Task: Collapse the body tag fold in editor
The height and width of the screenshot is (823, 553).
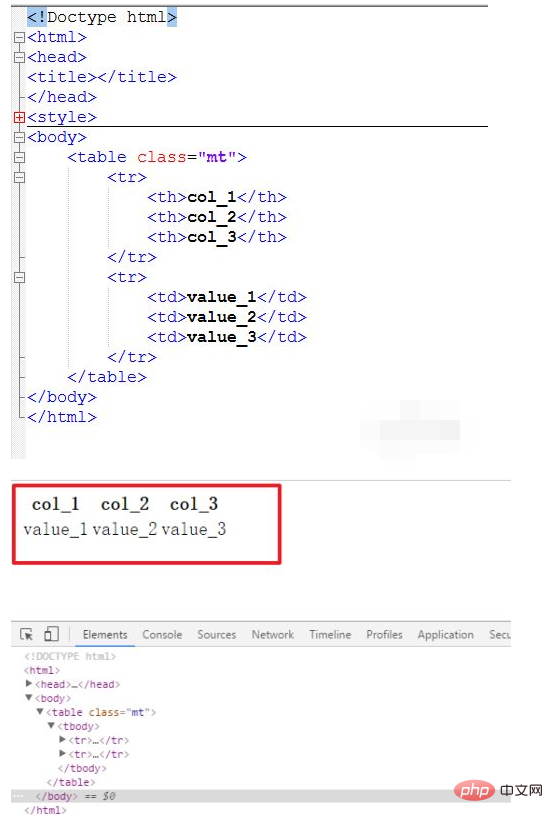Action: [19, 138]
